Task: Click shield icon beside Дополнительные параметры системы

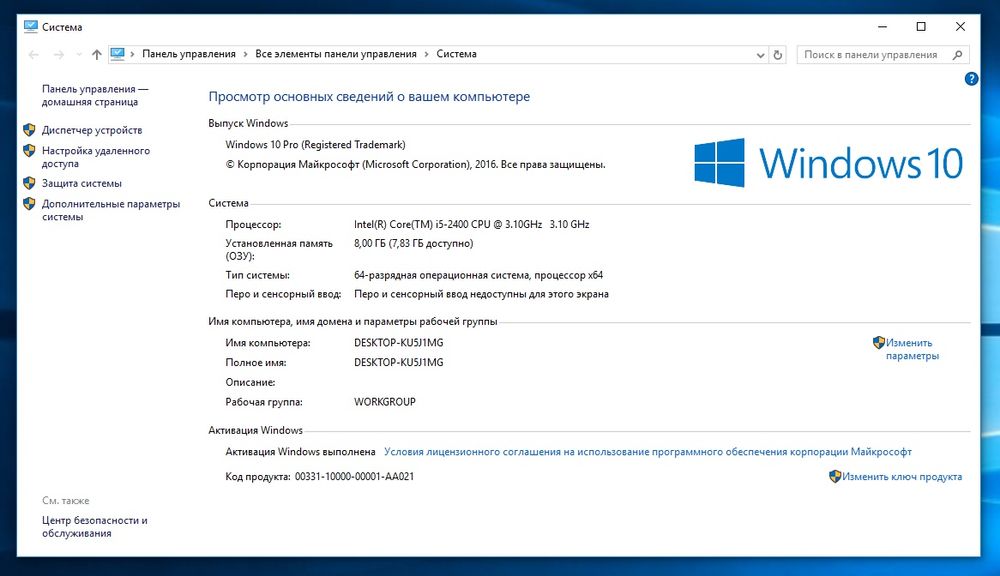Action: click(29, 203)
